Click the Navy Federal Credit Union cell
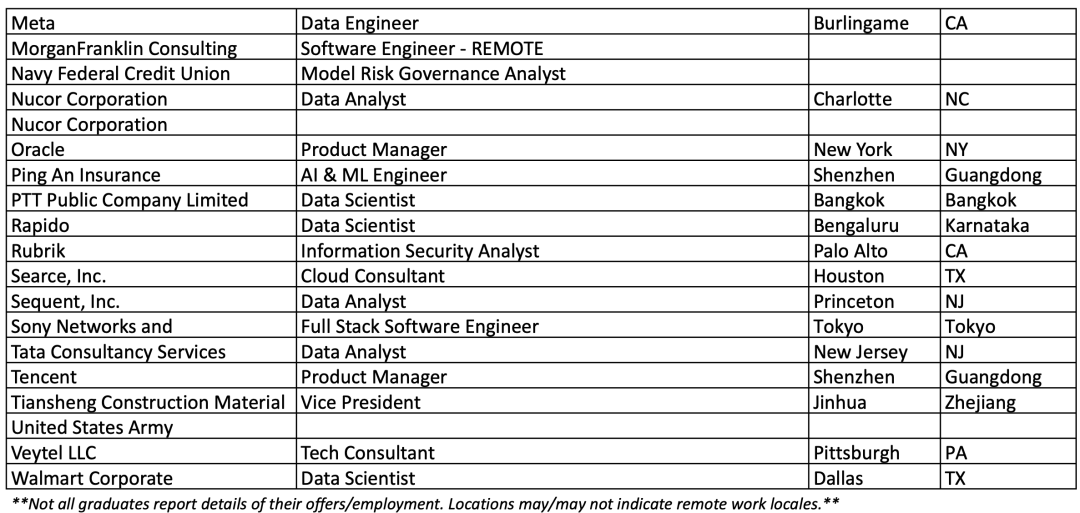 click(152, 73)
